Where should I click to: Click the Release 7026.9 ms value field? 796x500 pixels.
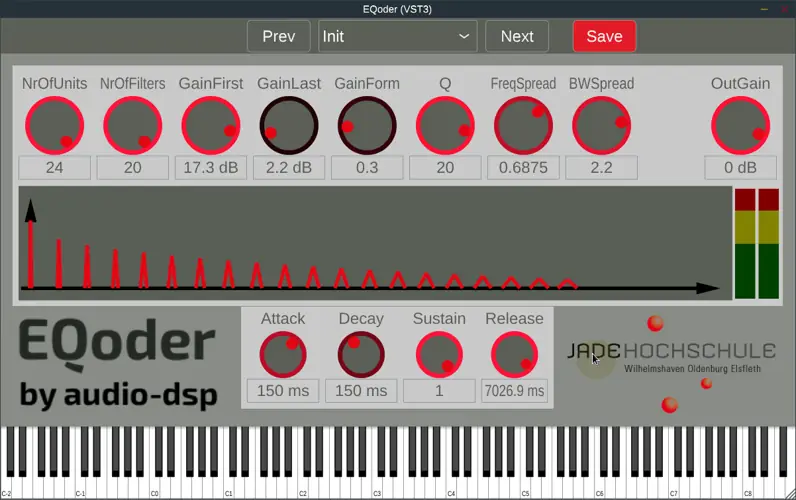tap(514, 391)
